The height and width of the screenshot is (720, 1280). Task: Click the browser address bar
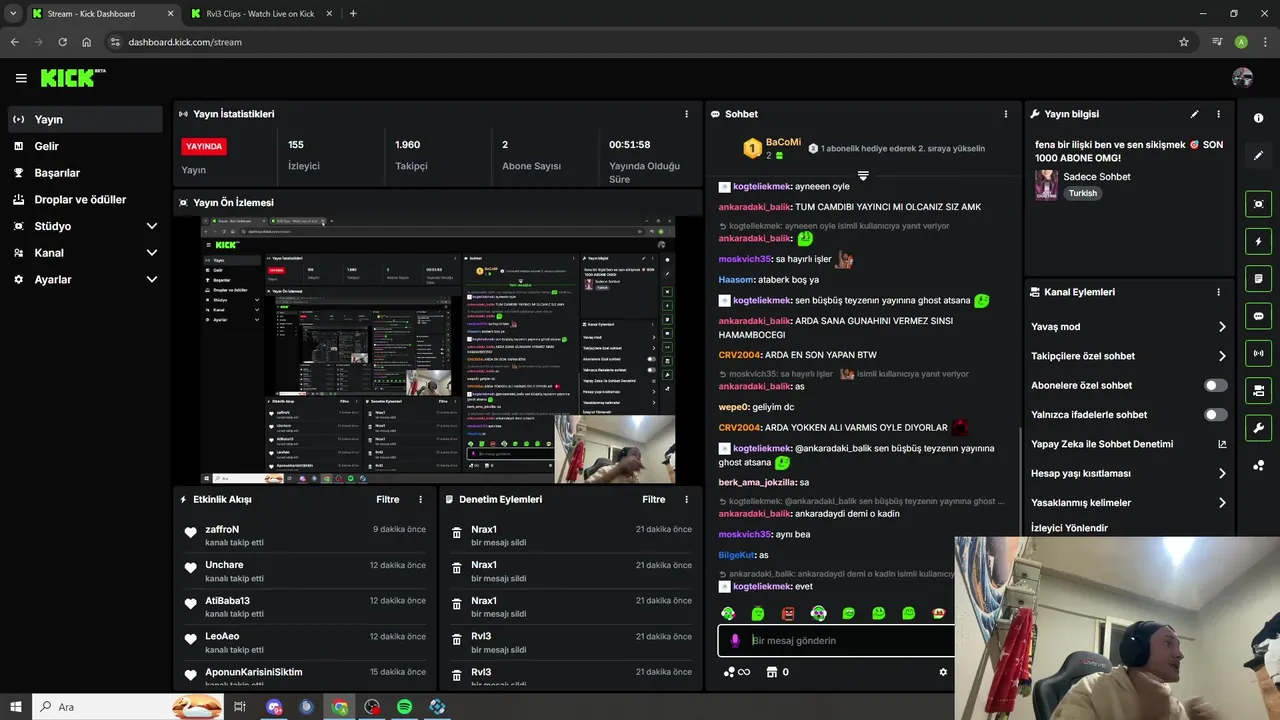(640, 42)
